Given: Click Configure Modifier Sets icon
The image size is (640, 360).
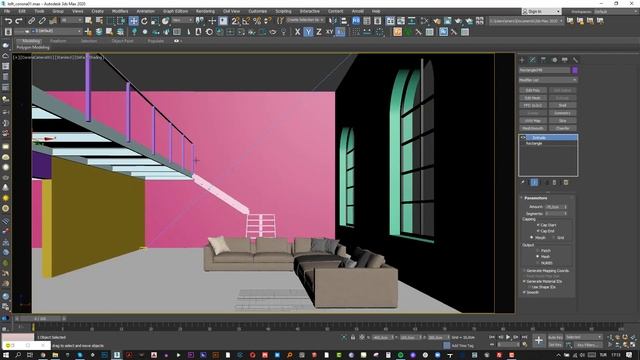Looking at the screenshot, I should click(566, 182).
